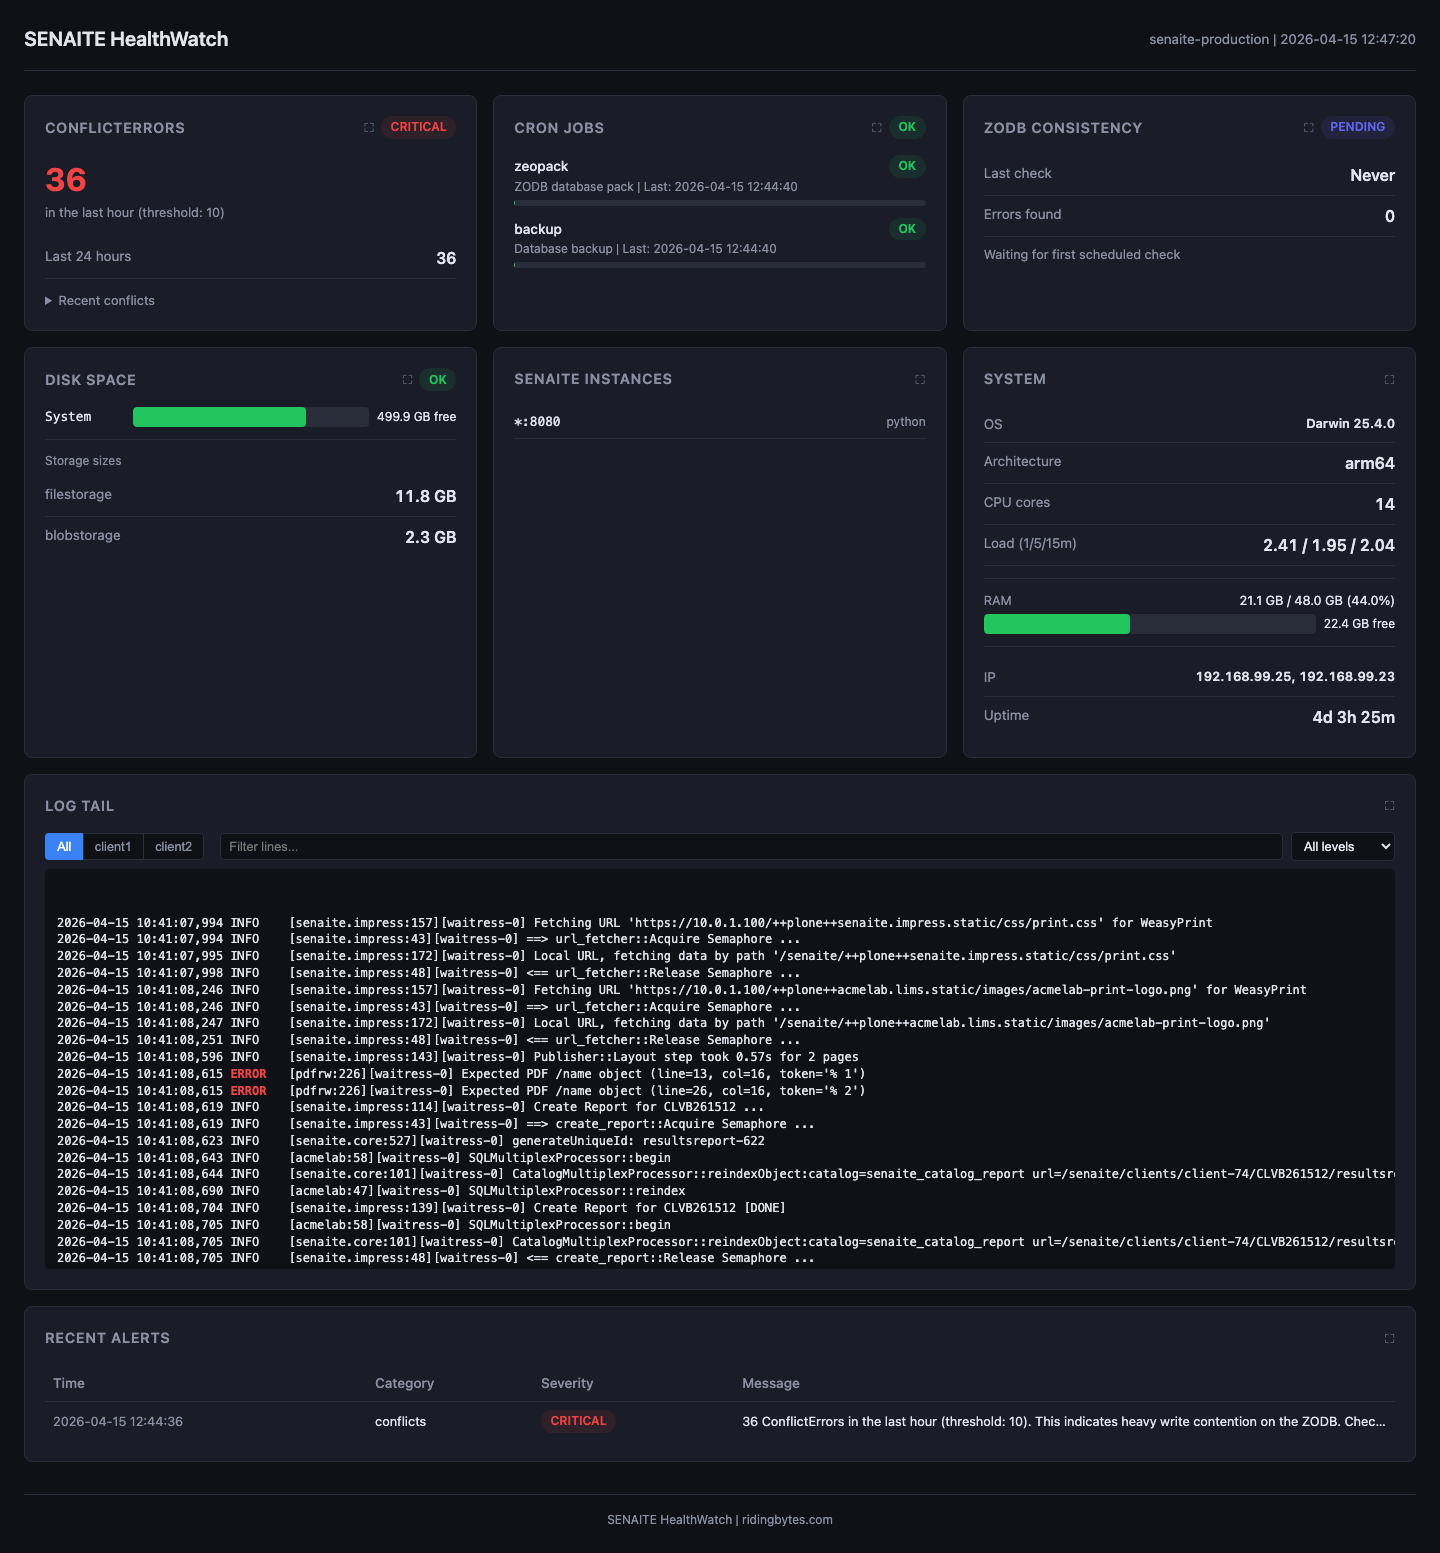
Task: Open the All levels log filter dropdown
Action: (1342, 846)
